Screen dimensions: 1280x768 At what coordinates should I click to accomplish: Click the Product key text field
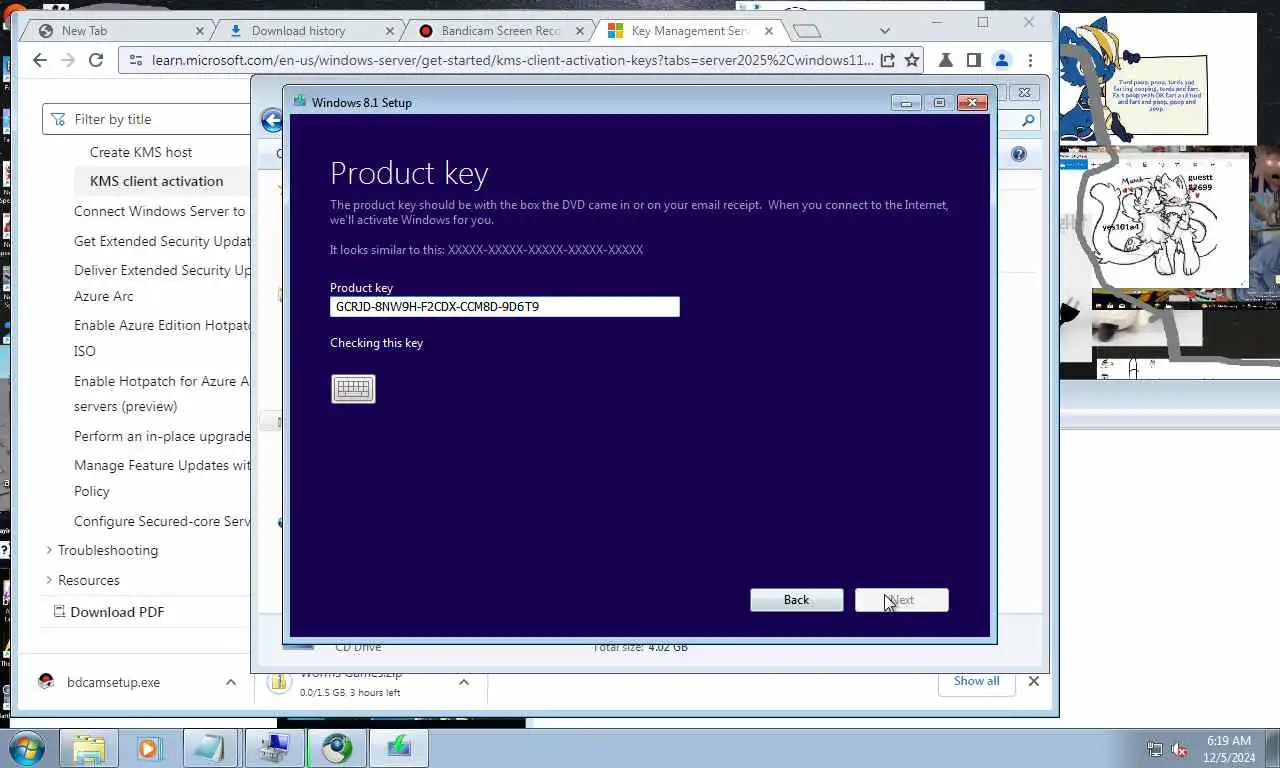click(505, 307)
